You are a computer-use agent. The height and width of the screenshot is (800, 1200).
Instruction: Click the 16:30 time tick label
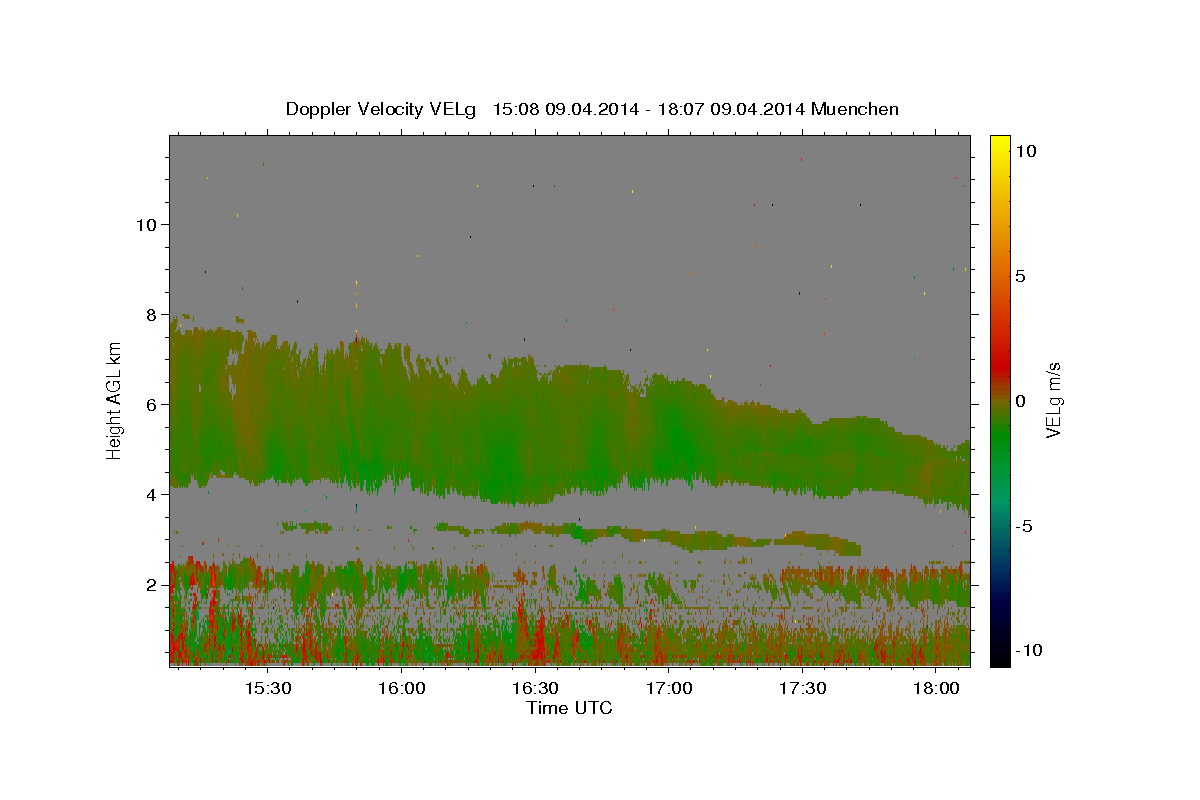point(535,689)
